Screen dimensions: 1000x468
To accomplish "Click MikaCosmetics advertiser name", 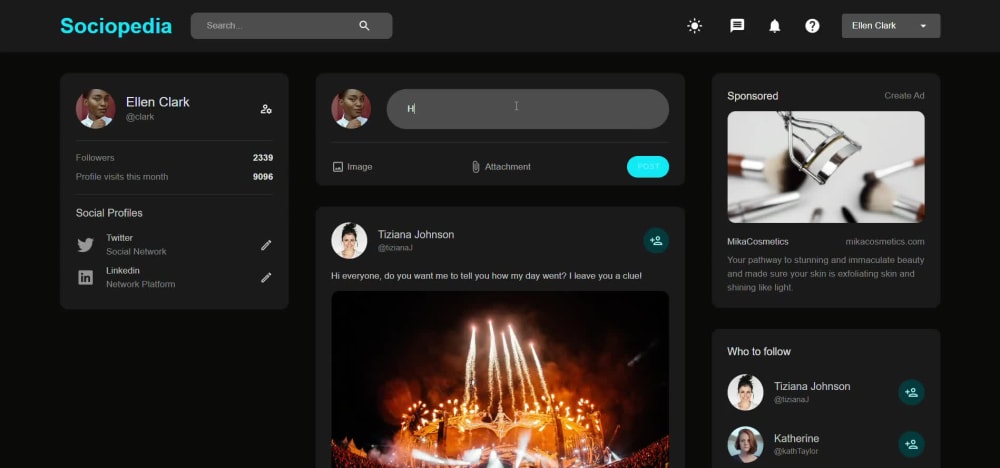I will point(758,242).
